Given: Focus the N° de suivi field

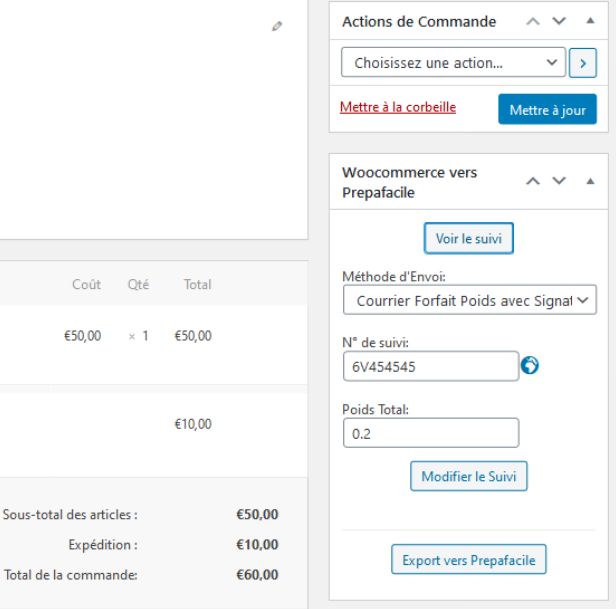Looking at the screenshot, I should 431,367.
